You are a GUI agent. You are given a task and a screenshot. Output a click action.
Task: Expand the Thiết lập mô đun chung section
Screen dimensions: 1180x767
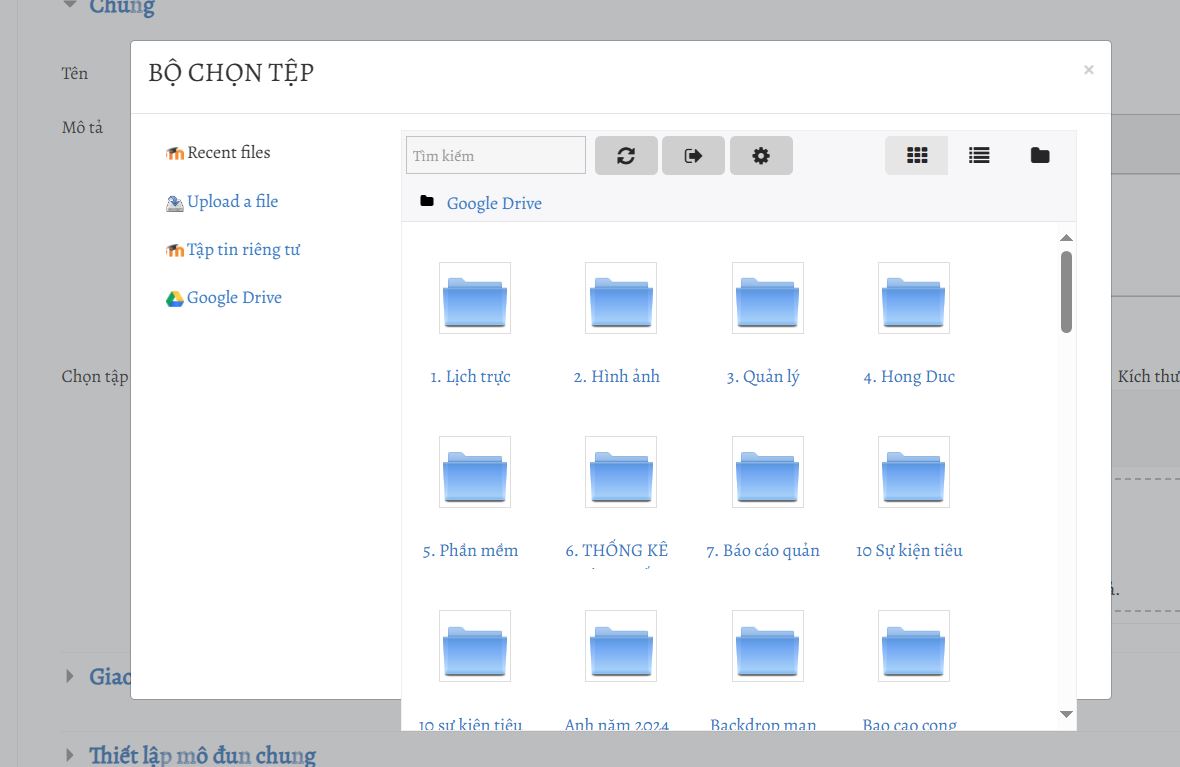[x=202, y=755]
